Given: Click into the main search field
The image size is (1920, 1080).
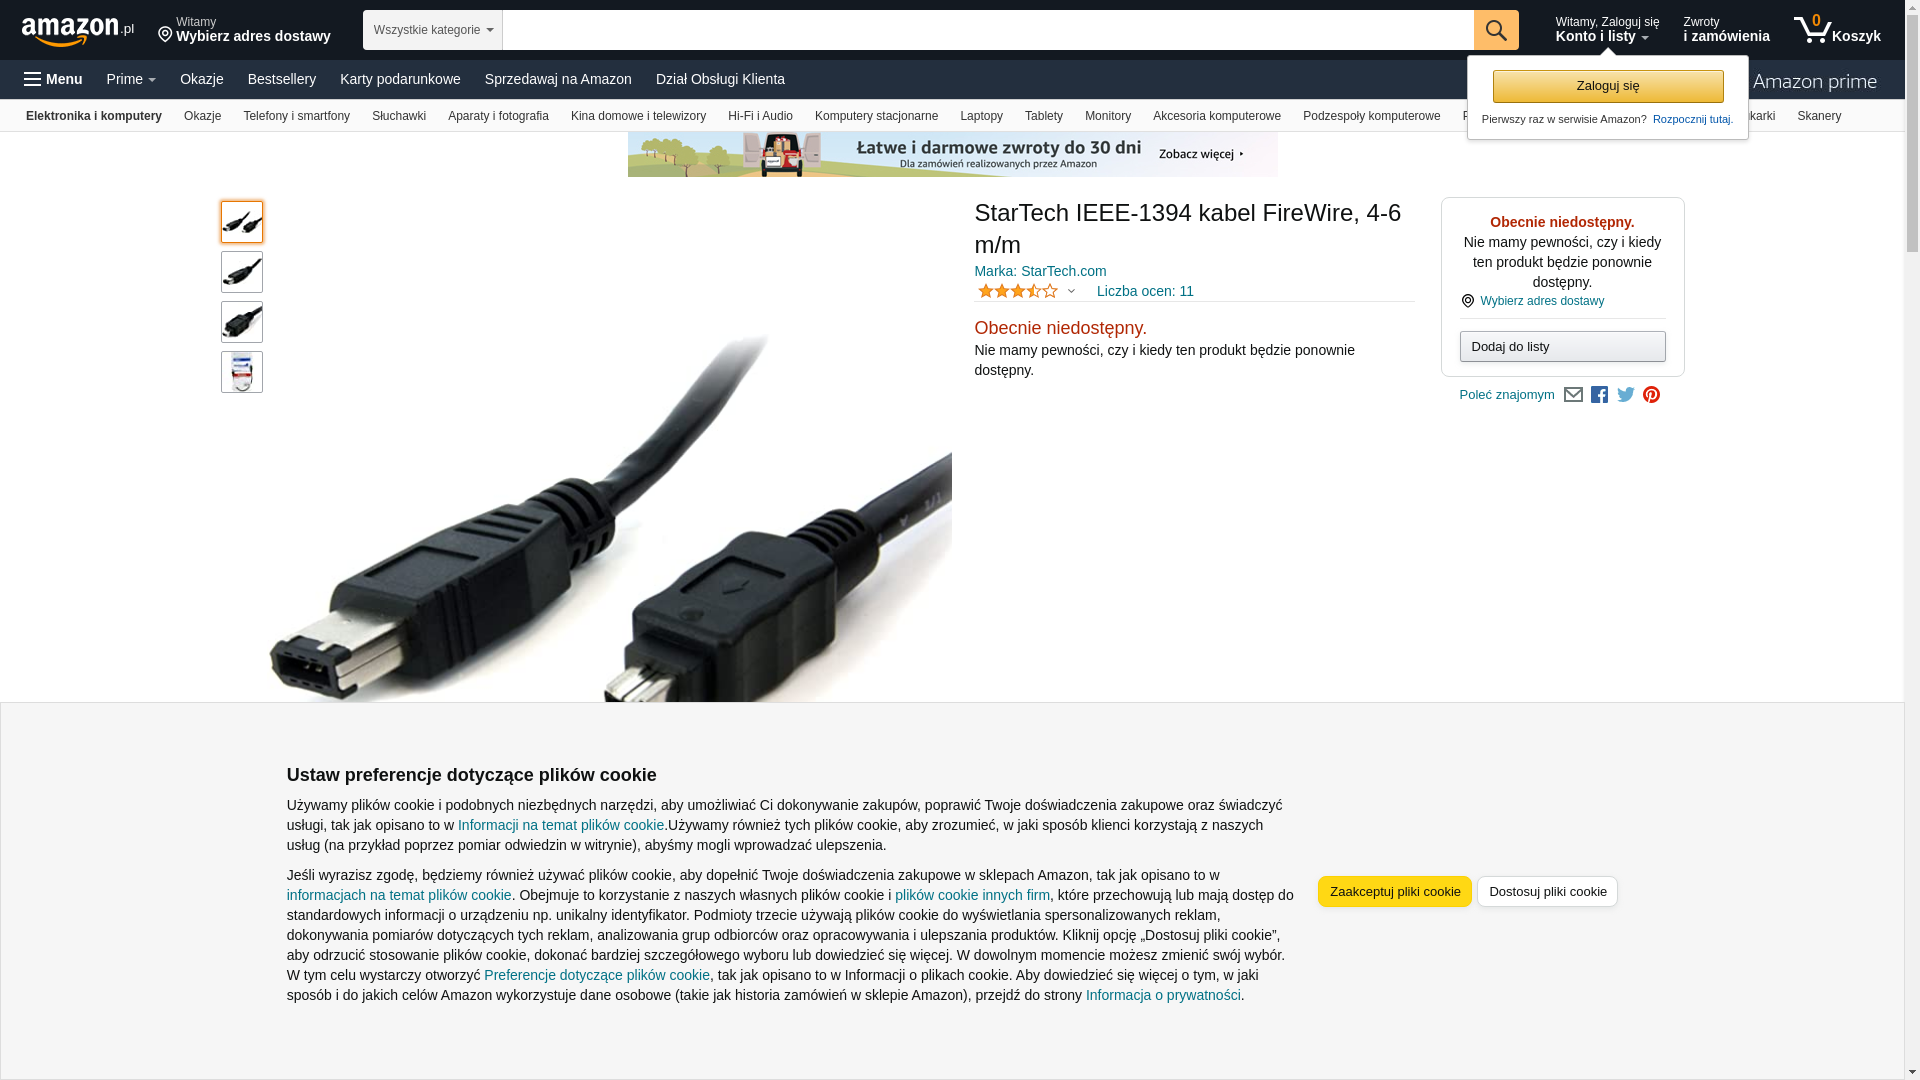Looking at the screenshot, I should pos(988,30).
